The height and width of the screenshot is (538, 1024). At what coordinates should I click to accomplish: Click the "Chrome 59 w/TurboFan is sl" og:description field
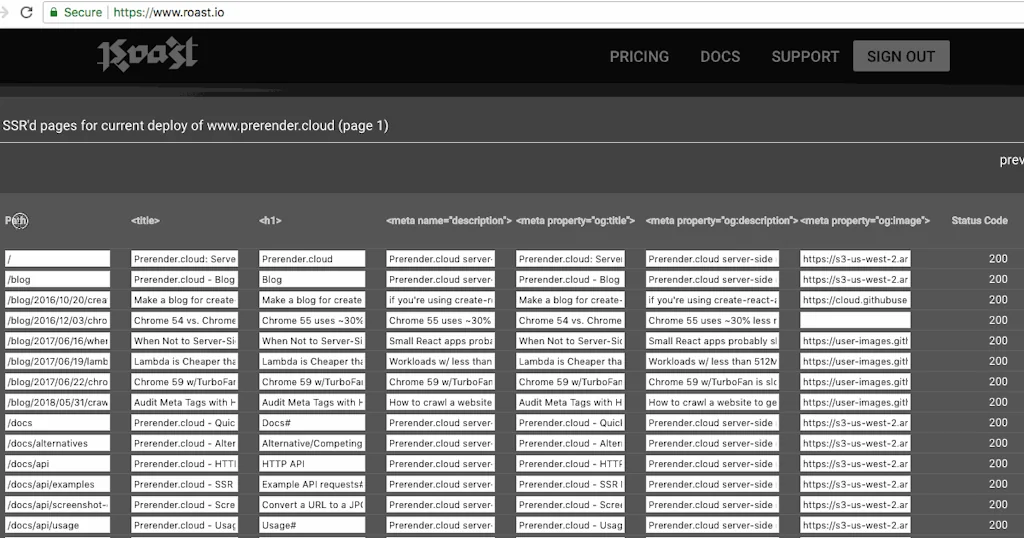(712, 381)
